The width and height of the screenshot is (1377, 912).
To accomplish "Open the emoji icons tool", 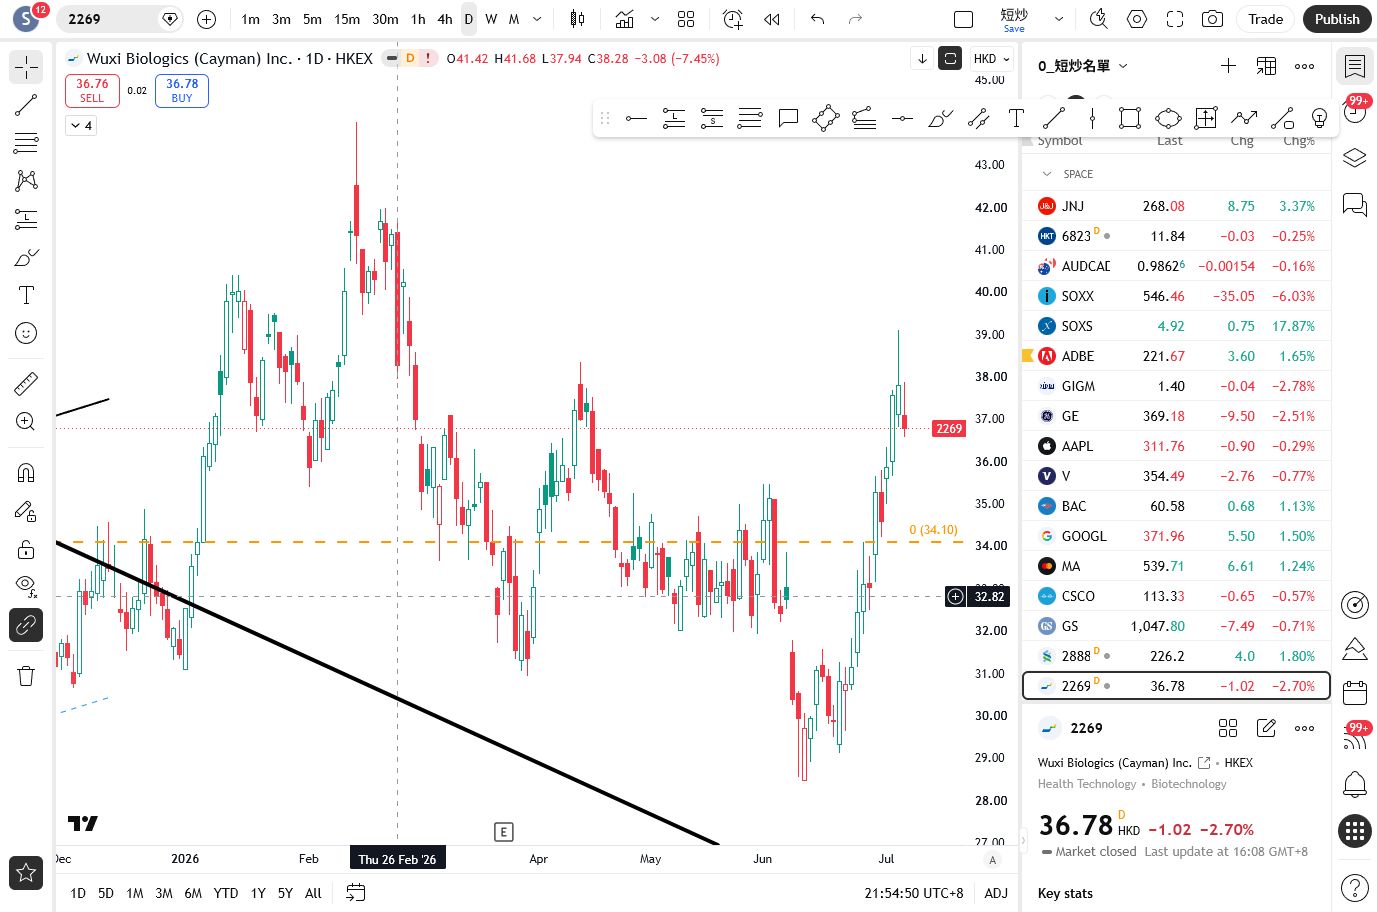I will 26,333.
